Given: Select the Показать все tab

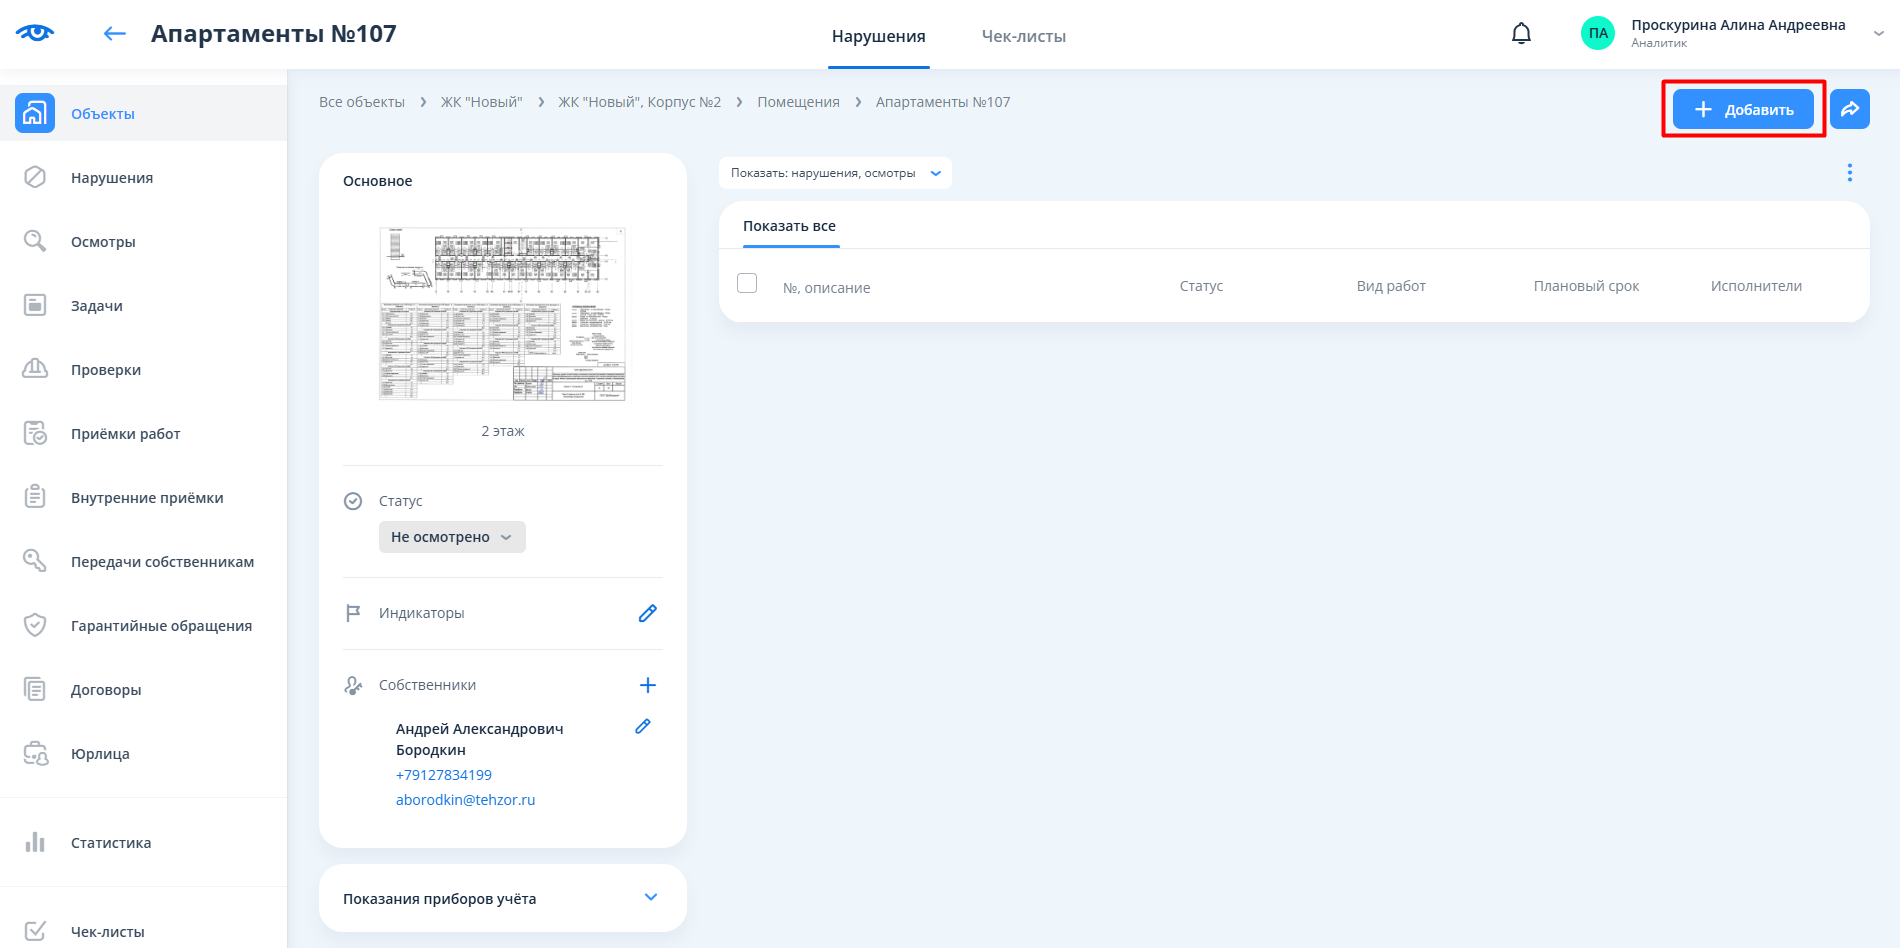Looking at the screenshot, I should coord(789,226).
